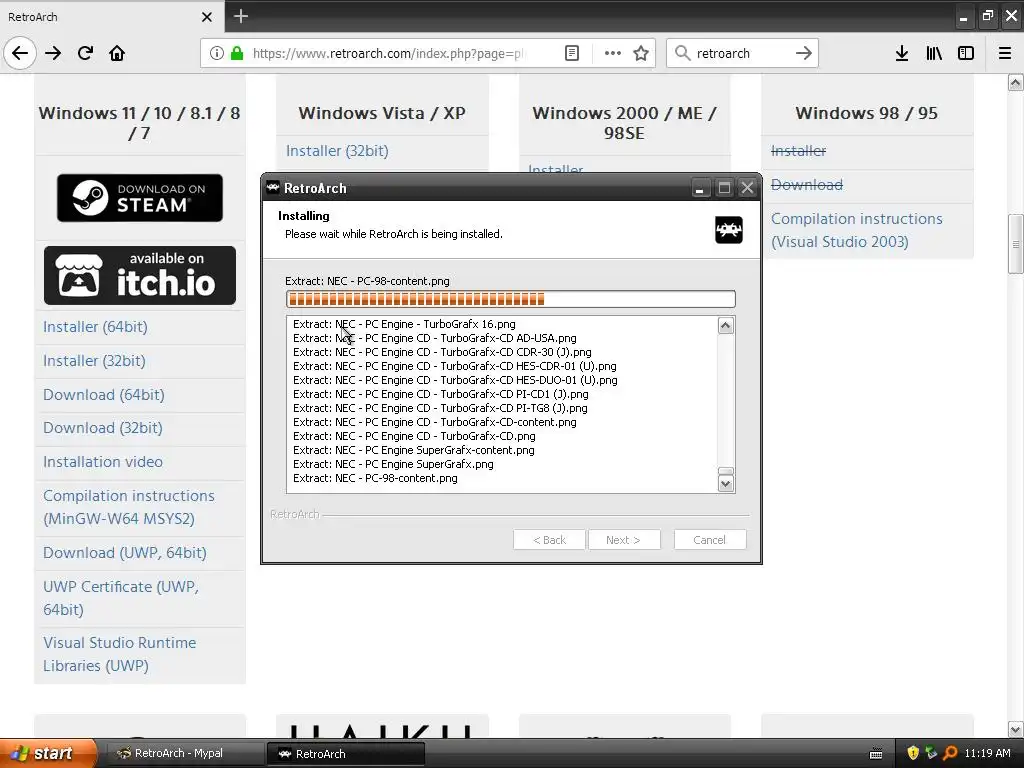Open Download (64bit) link
1024x768 pixels.
point(104,394)
